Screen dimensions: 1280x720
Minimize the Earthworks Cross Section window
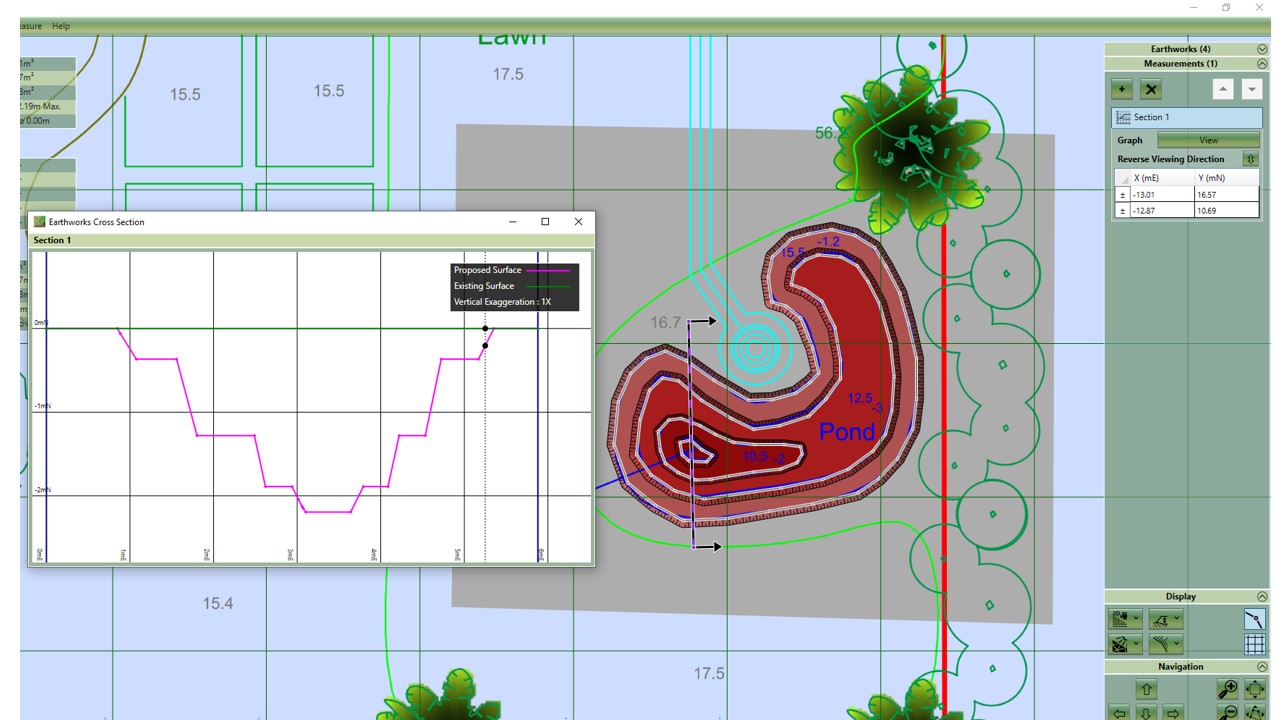(x=512, y=222)
